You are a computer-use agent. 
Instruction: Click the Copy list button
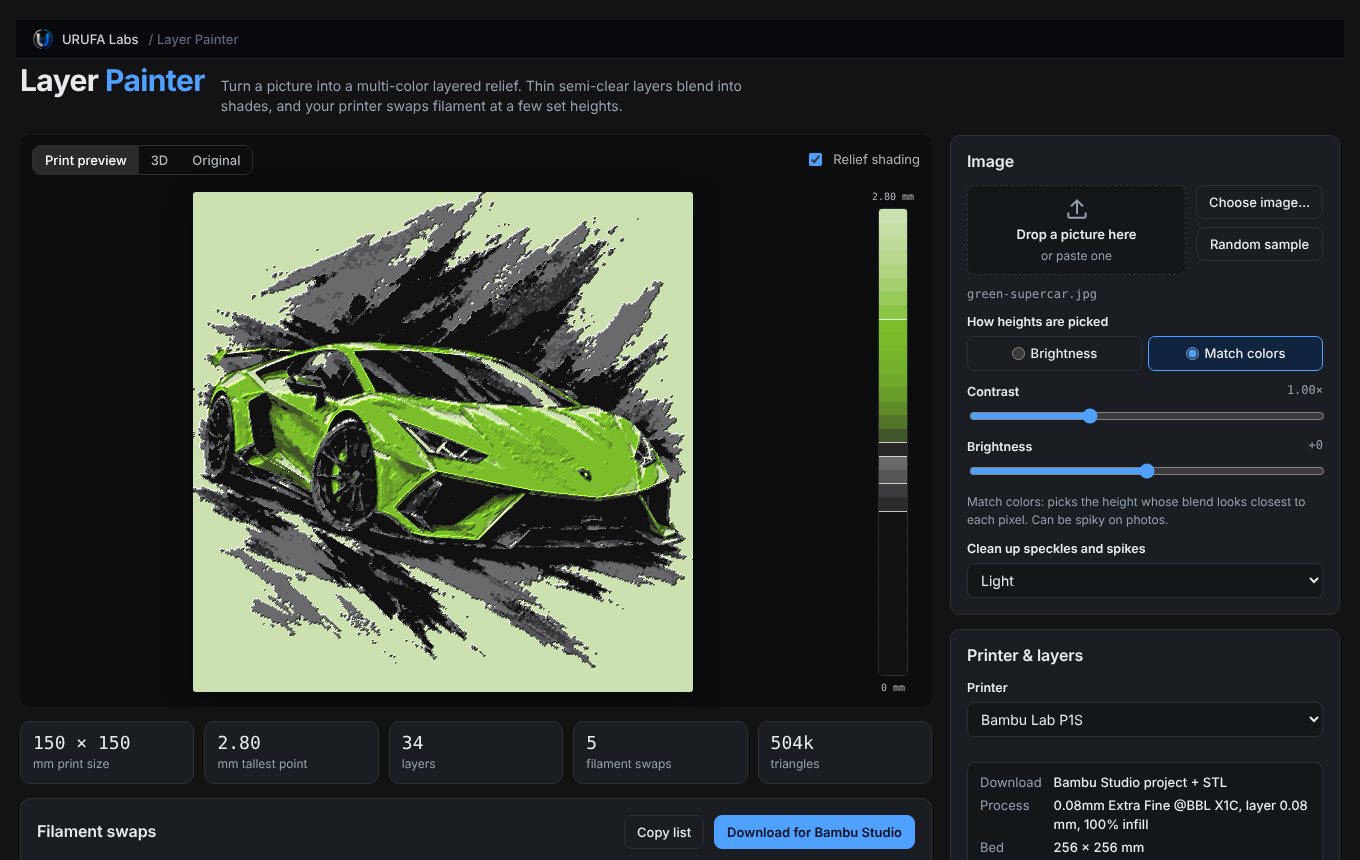click(x=664, y=832)
